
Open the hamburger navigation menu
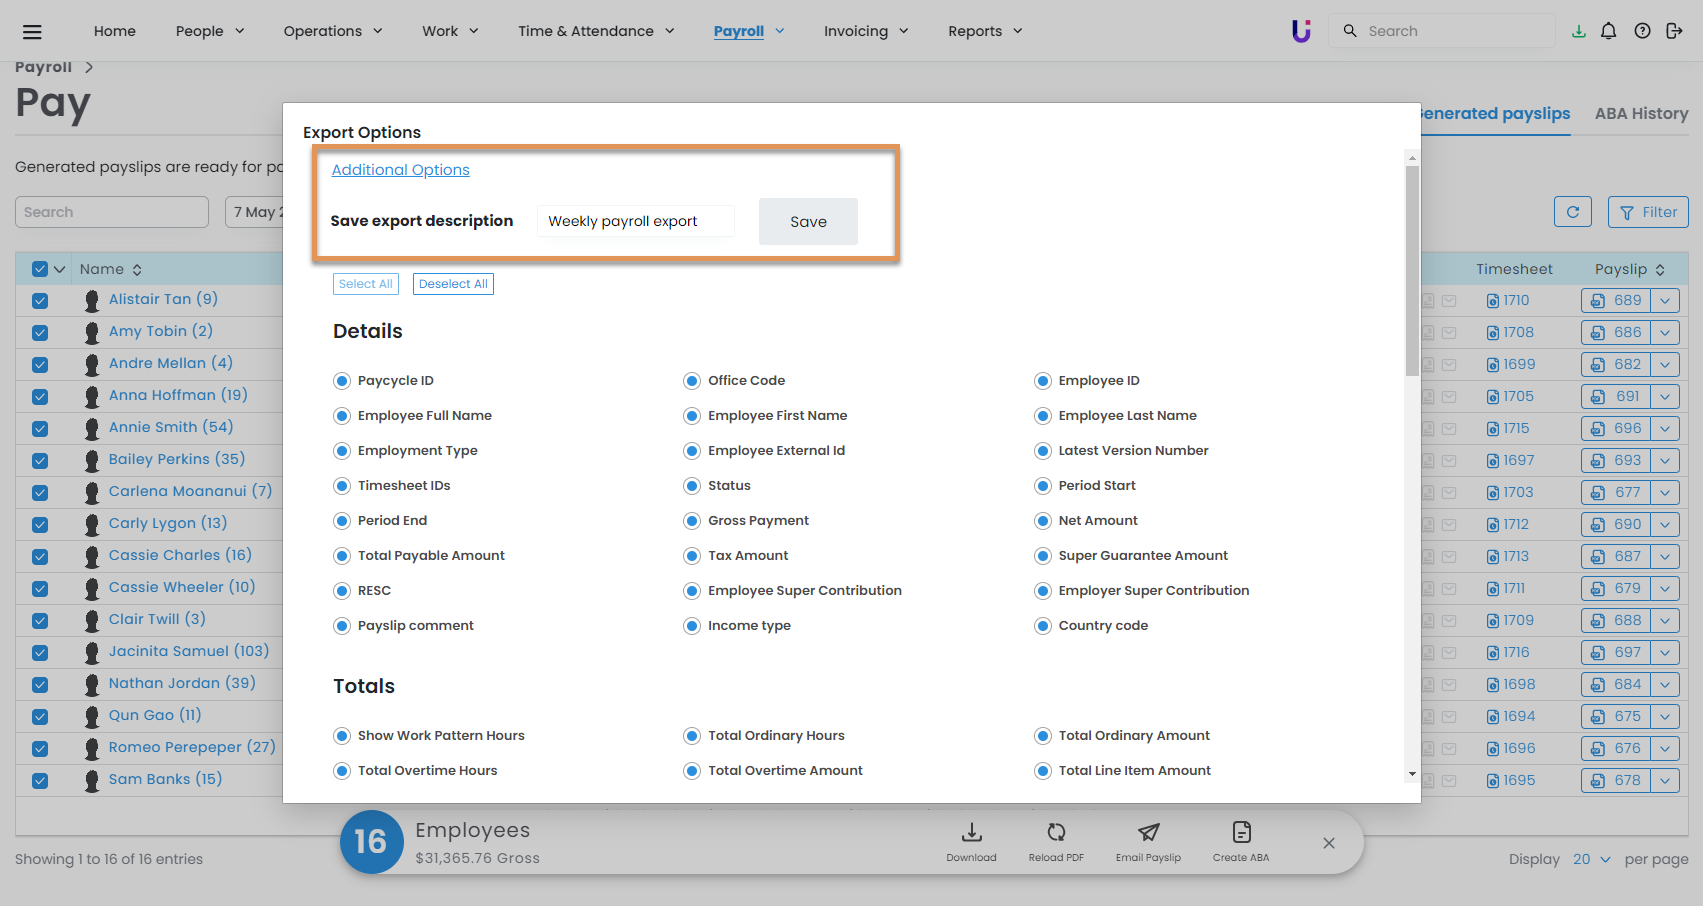click(32, 32)
